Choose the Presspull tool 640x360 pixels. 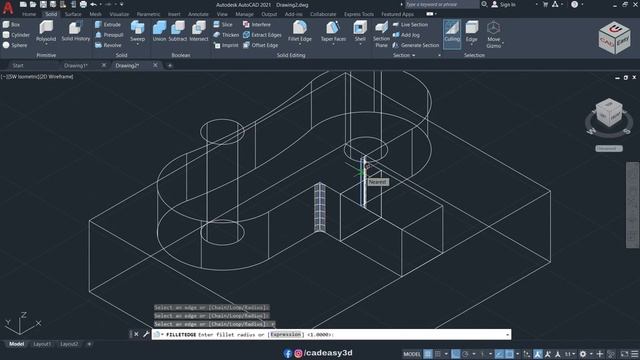(109, 35)
